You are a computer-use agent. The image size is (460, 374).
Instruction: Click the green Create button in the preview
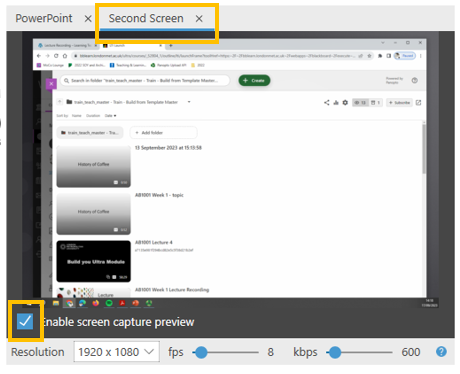coord(254,80)
